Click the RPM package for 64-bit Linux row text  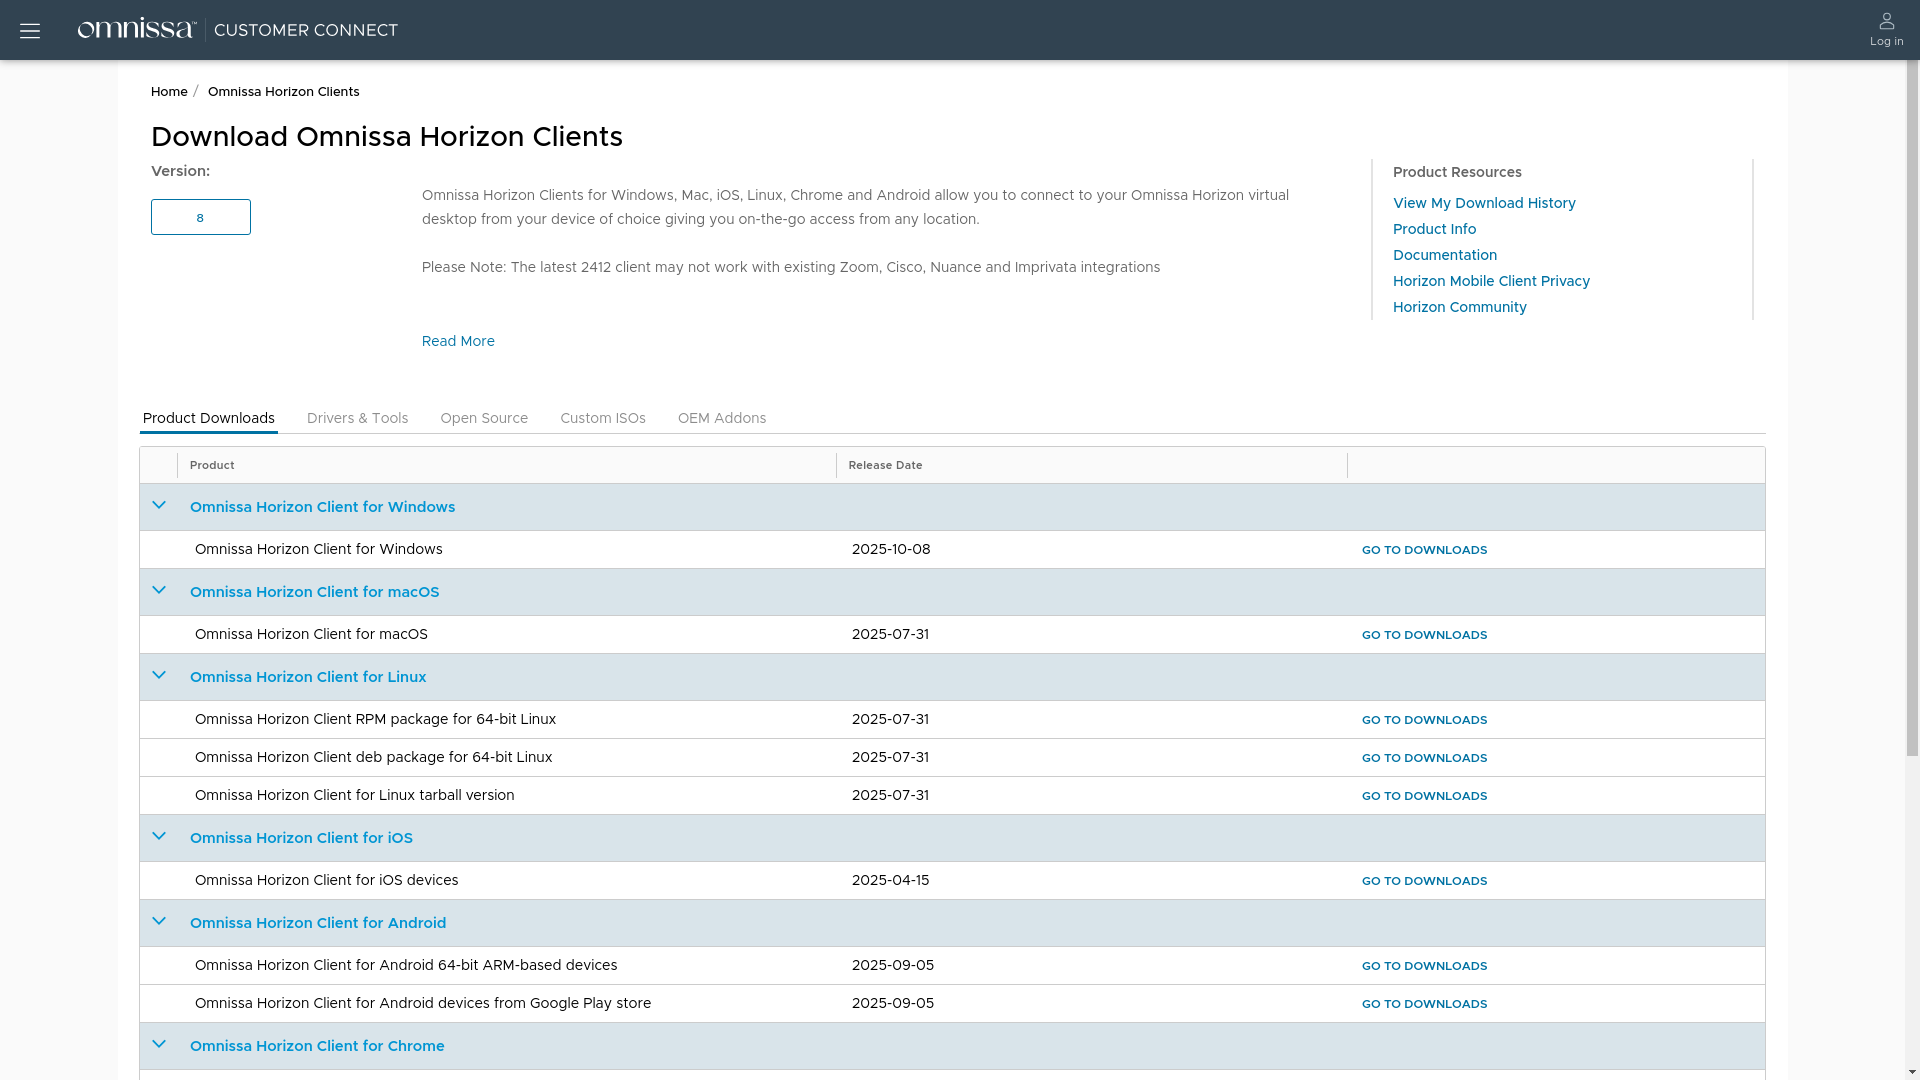point(375,719)
